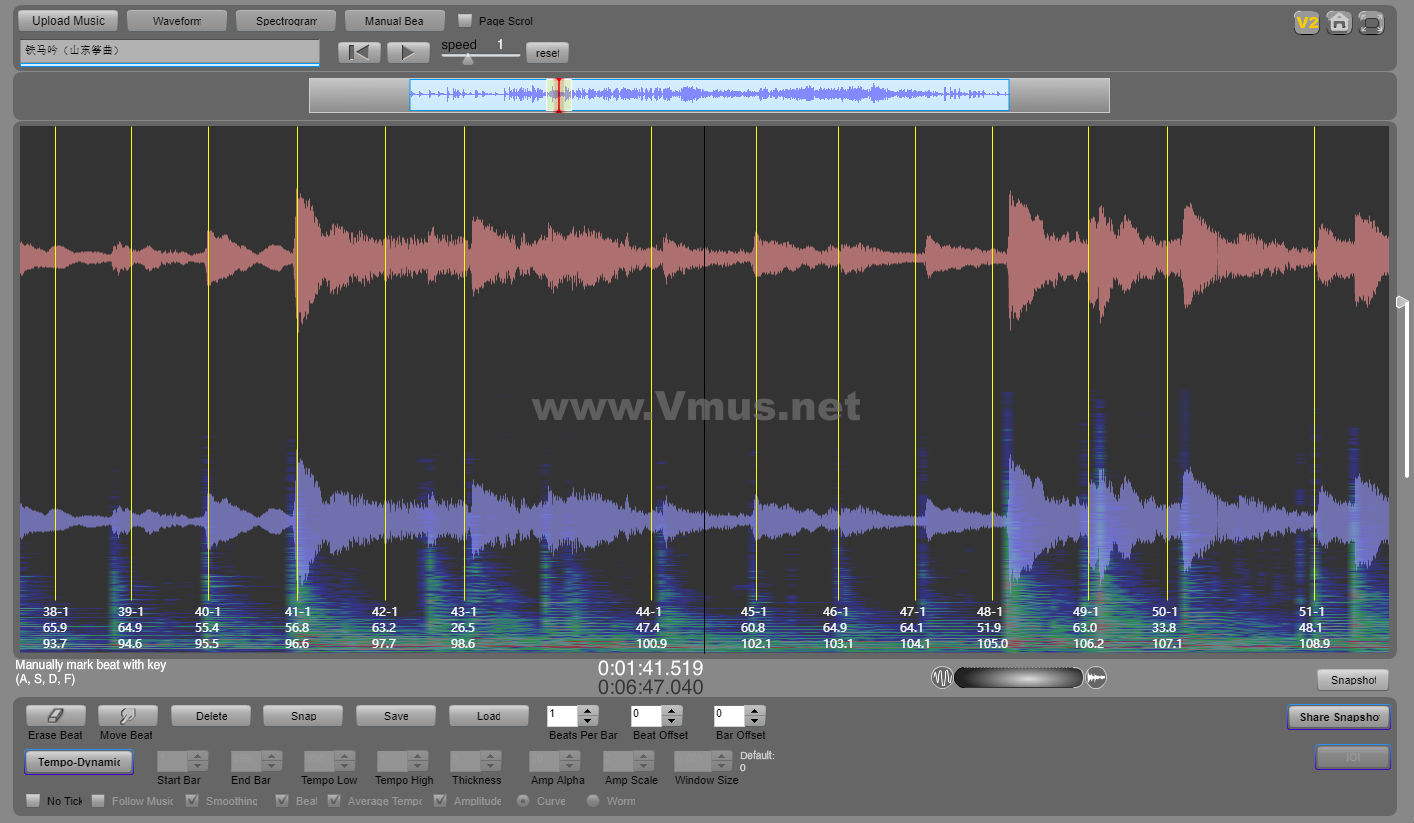Viewport: 1414px width, 823px height.
Task: Increase Start Bar value
Action: coord(198,756)
